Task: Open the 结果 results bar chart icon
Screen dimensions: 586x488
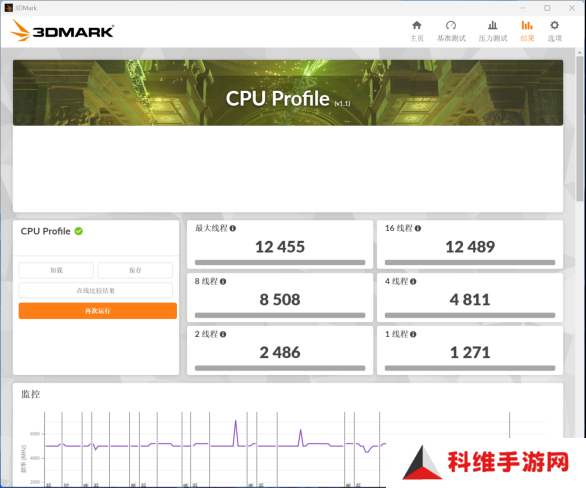Action: [527, 25]
